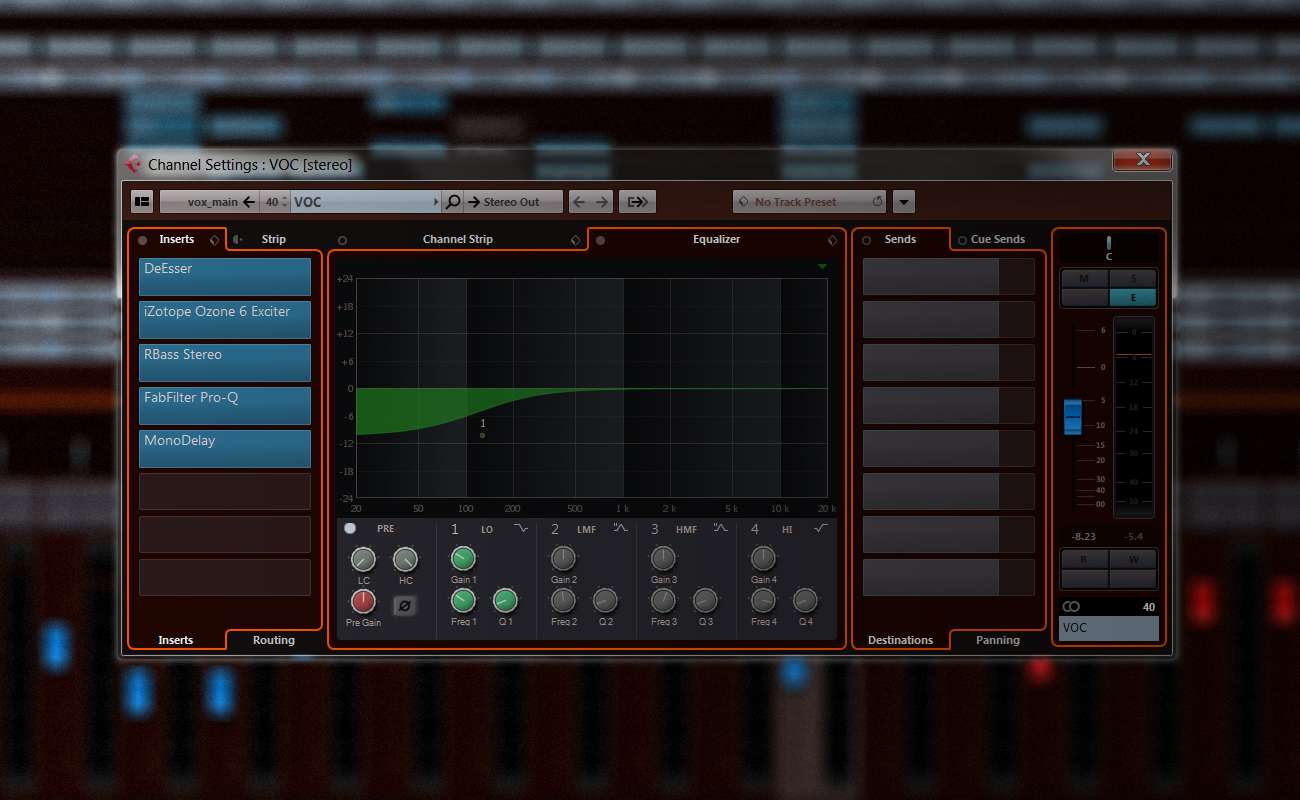The height and width of the screenshot is (800, 1300).
Task: Click the Gain 1 knob
Action: 463,559
